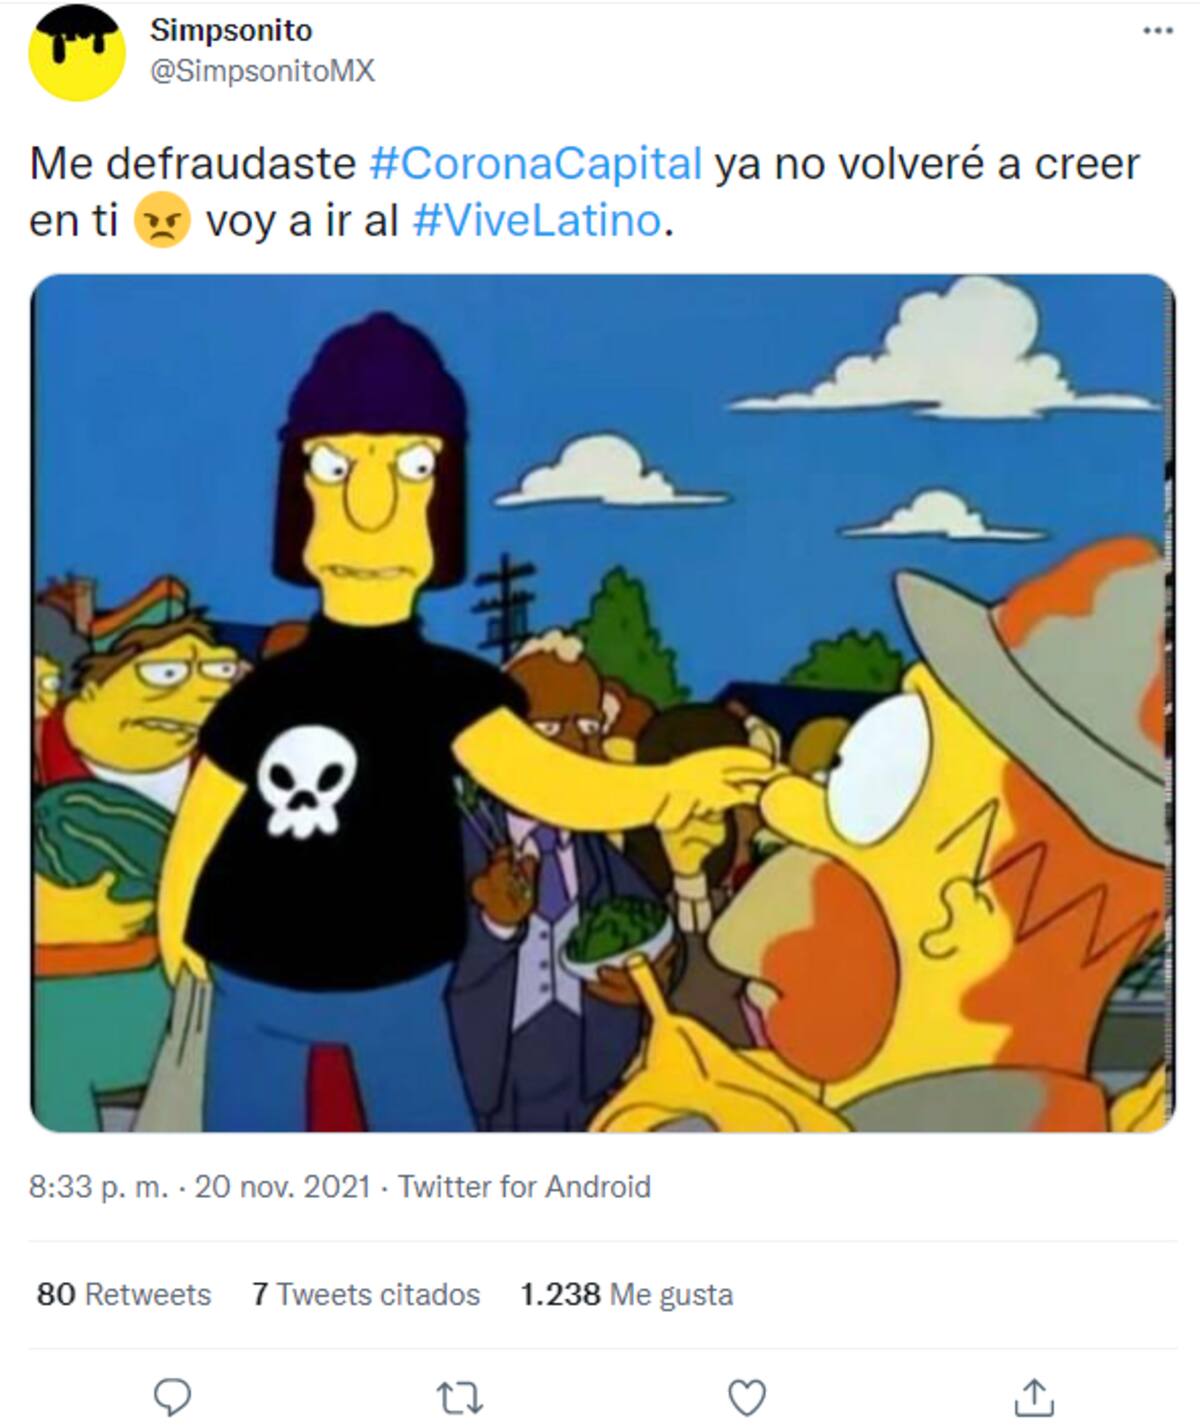Click the Simpsonito display name

[231, 31]
